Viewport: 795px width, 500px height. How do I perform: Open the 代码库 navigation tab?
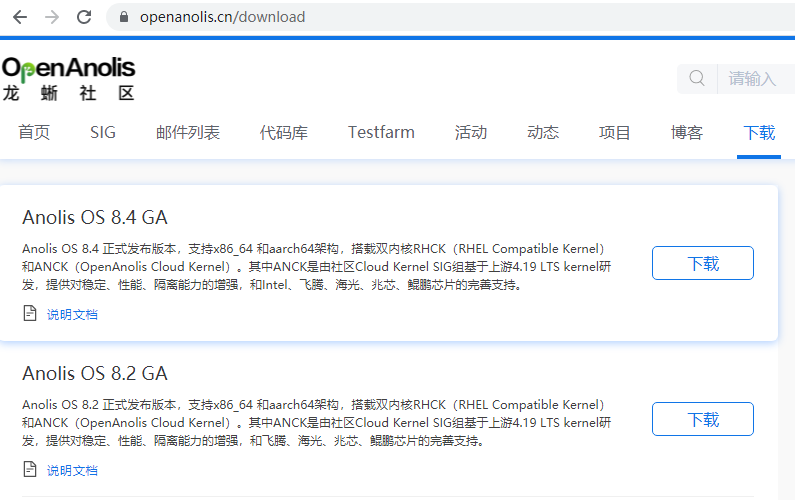[283, 132]
